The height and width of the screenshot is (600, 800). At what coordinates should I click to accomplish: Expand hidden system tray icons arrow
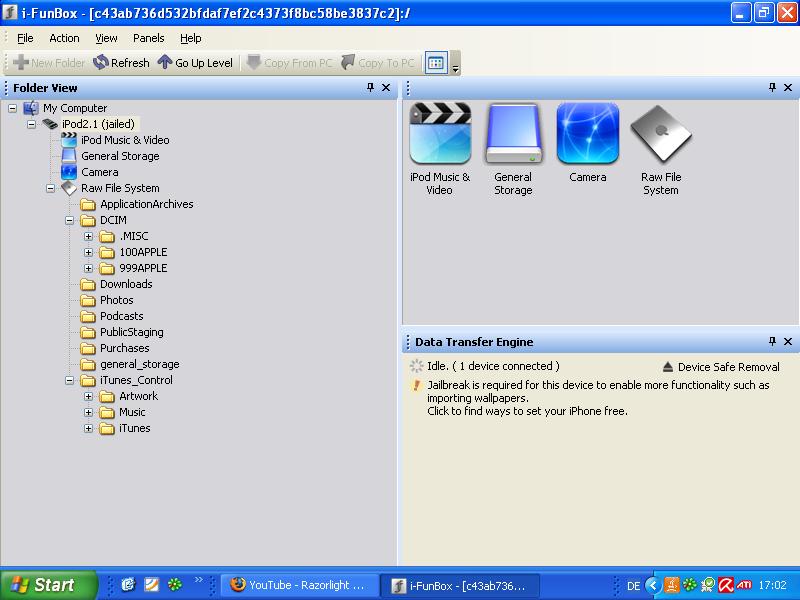pos(653,585)
